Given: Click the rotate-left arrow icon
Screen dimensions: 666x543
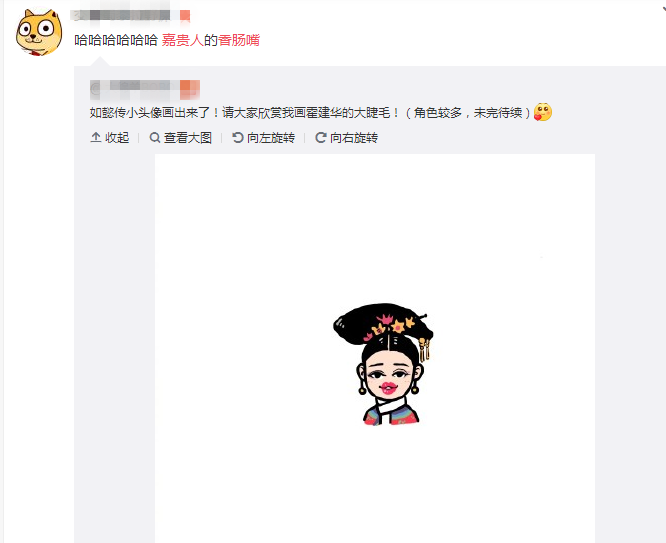Looking at the screenshot, I should pos(237,137).
